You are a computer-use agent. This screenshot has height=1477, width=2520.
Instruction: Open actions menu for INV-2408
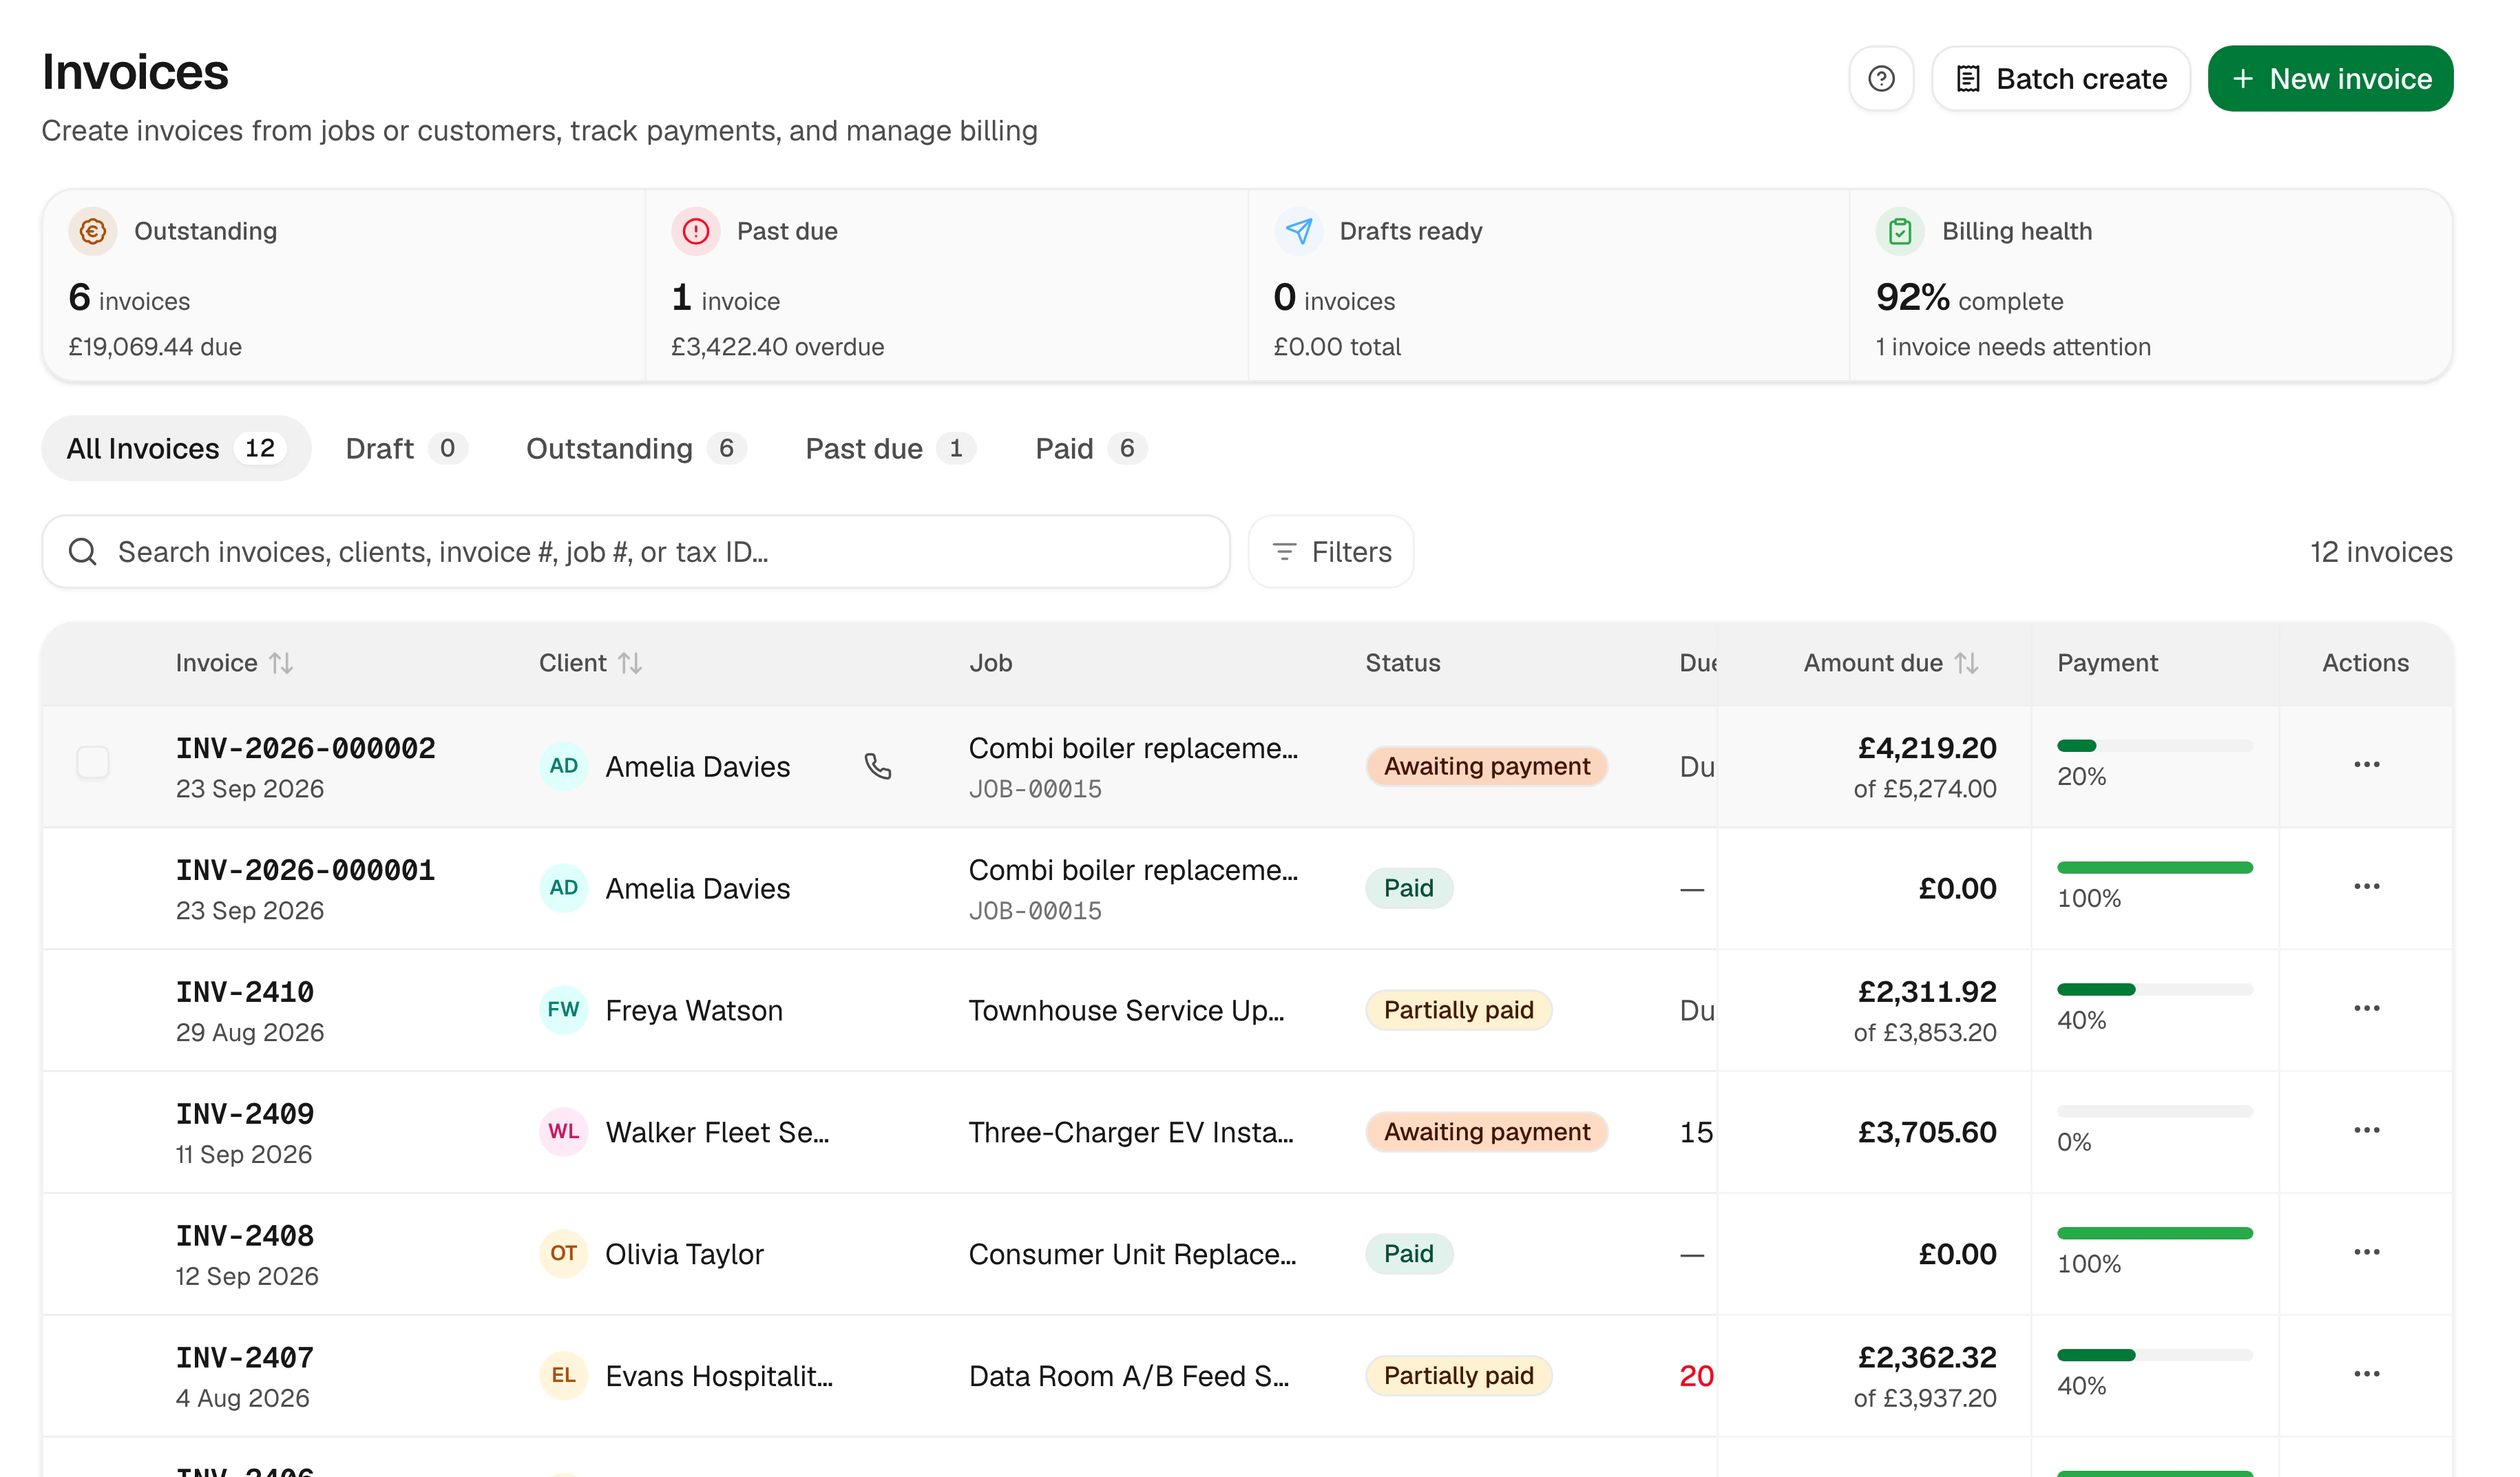pyautogui.click(x=2366, y=1253)
